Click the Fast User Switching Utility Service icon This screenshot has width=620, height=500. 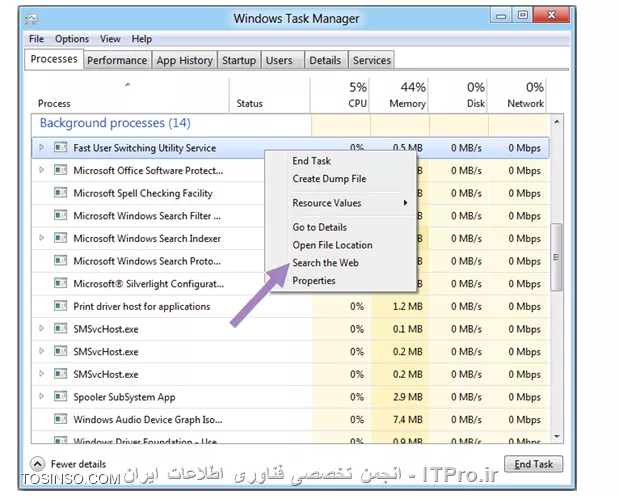click(x=60, y=148)
